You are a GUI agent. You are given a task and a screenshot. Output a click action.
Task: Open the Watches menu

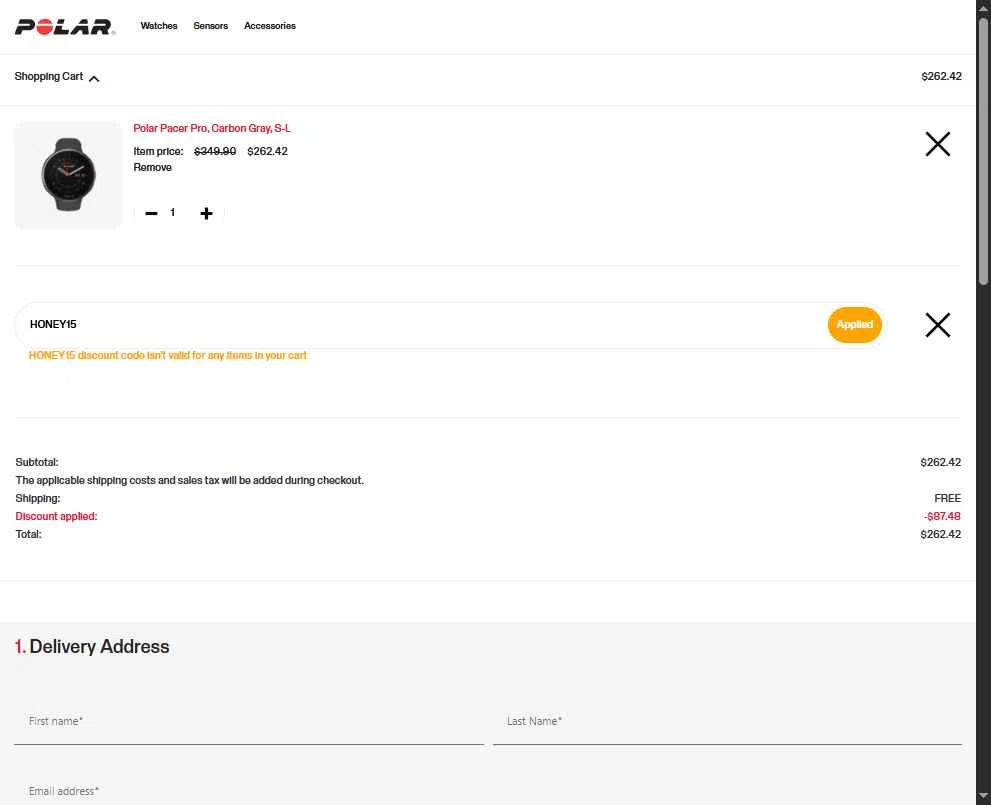coord(159,26)
